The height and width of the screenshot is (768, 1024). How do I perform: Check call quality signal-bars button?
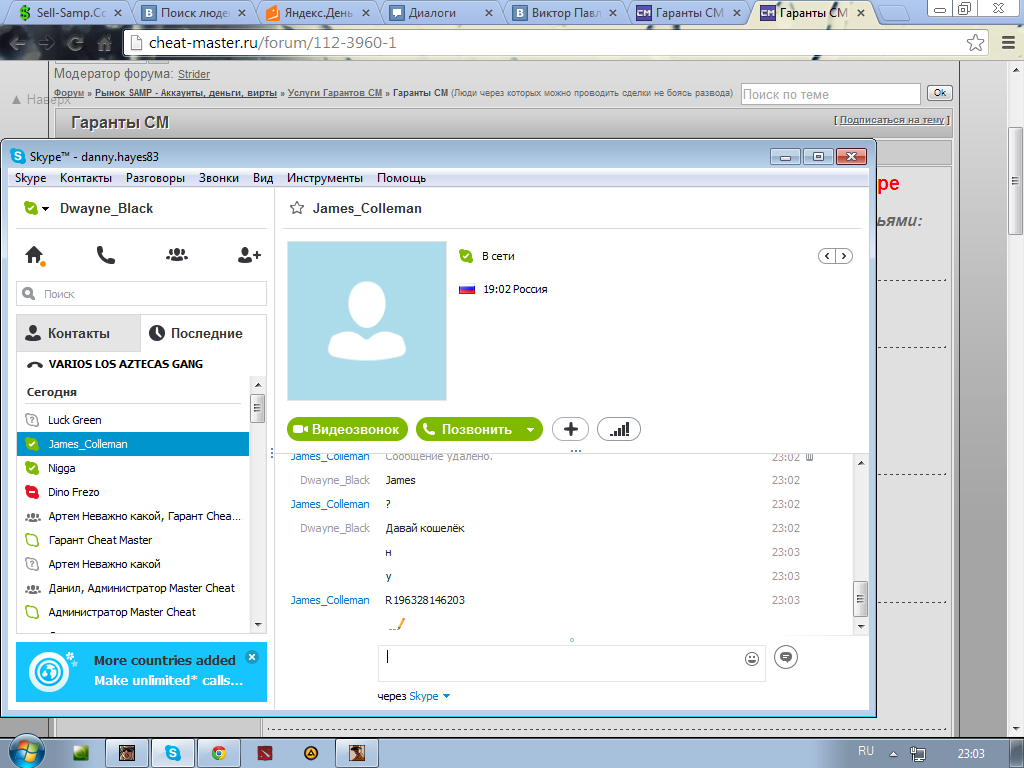[x=618, y=429]
